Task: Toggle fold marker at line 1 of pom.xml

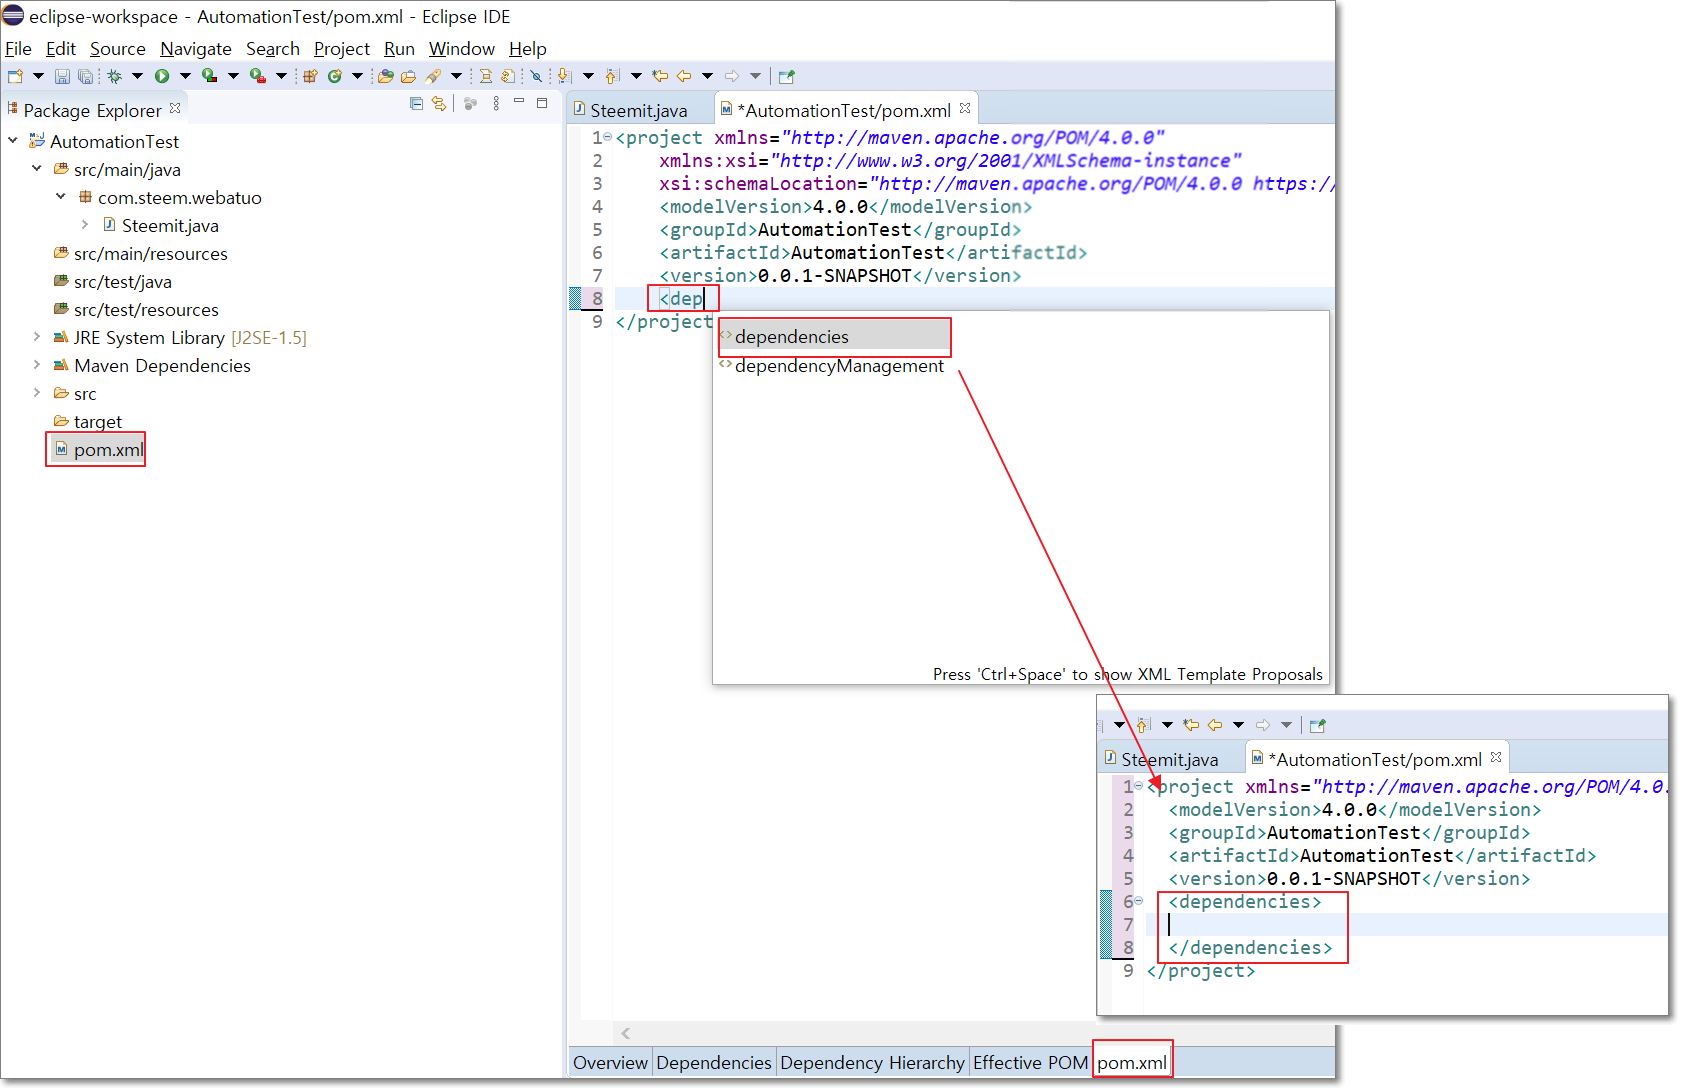Action: point(608,137)
